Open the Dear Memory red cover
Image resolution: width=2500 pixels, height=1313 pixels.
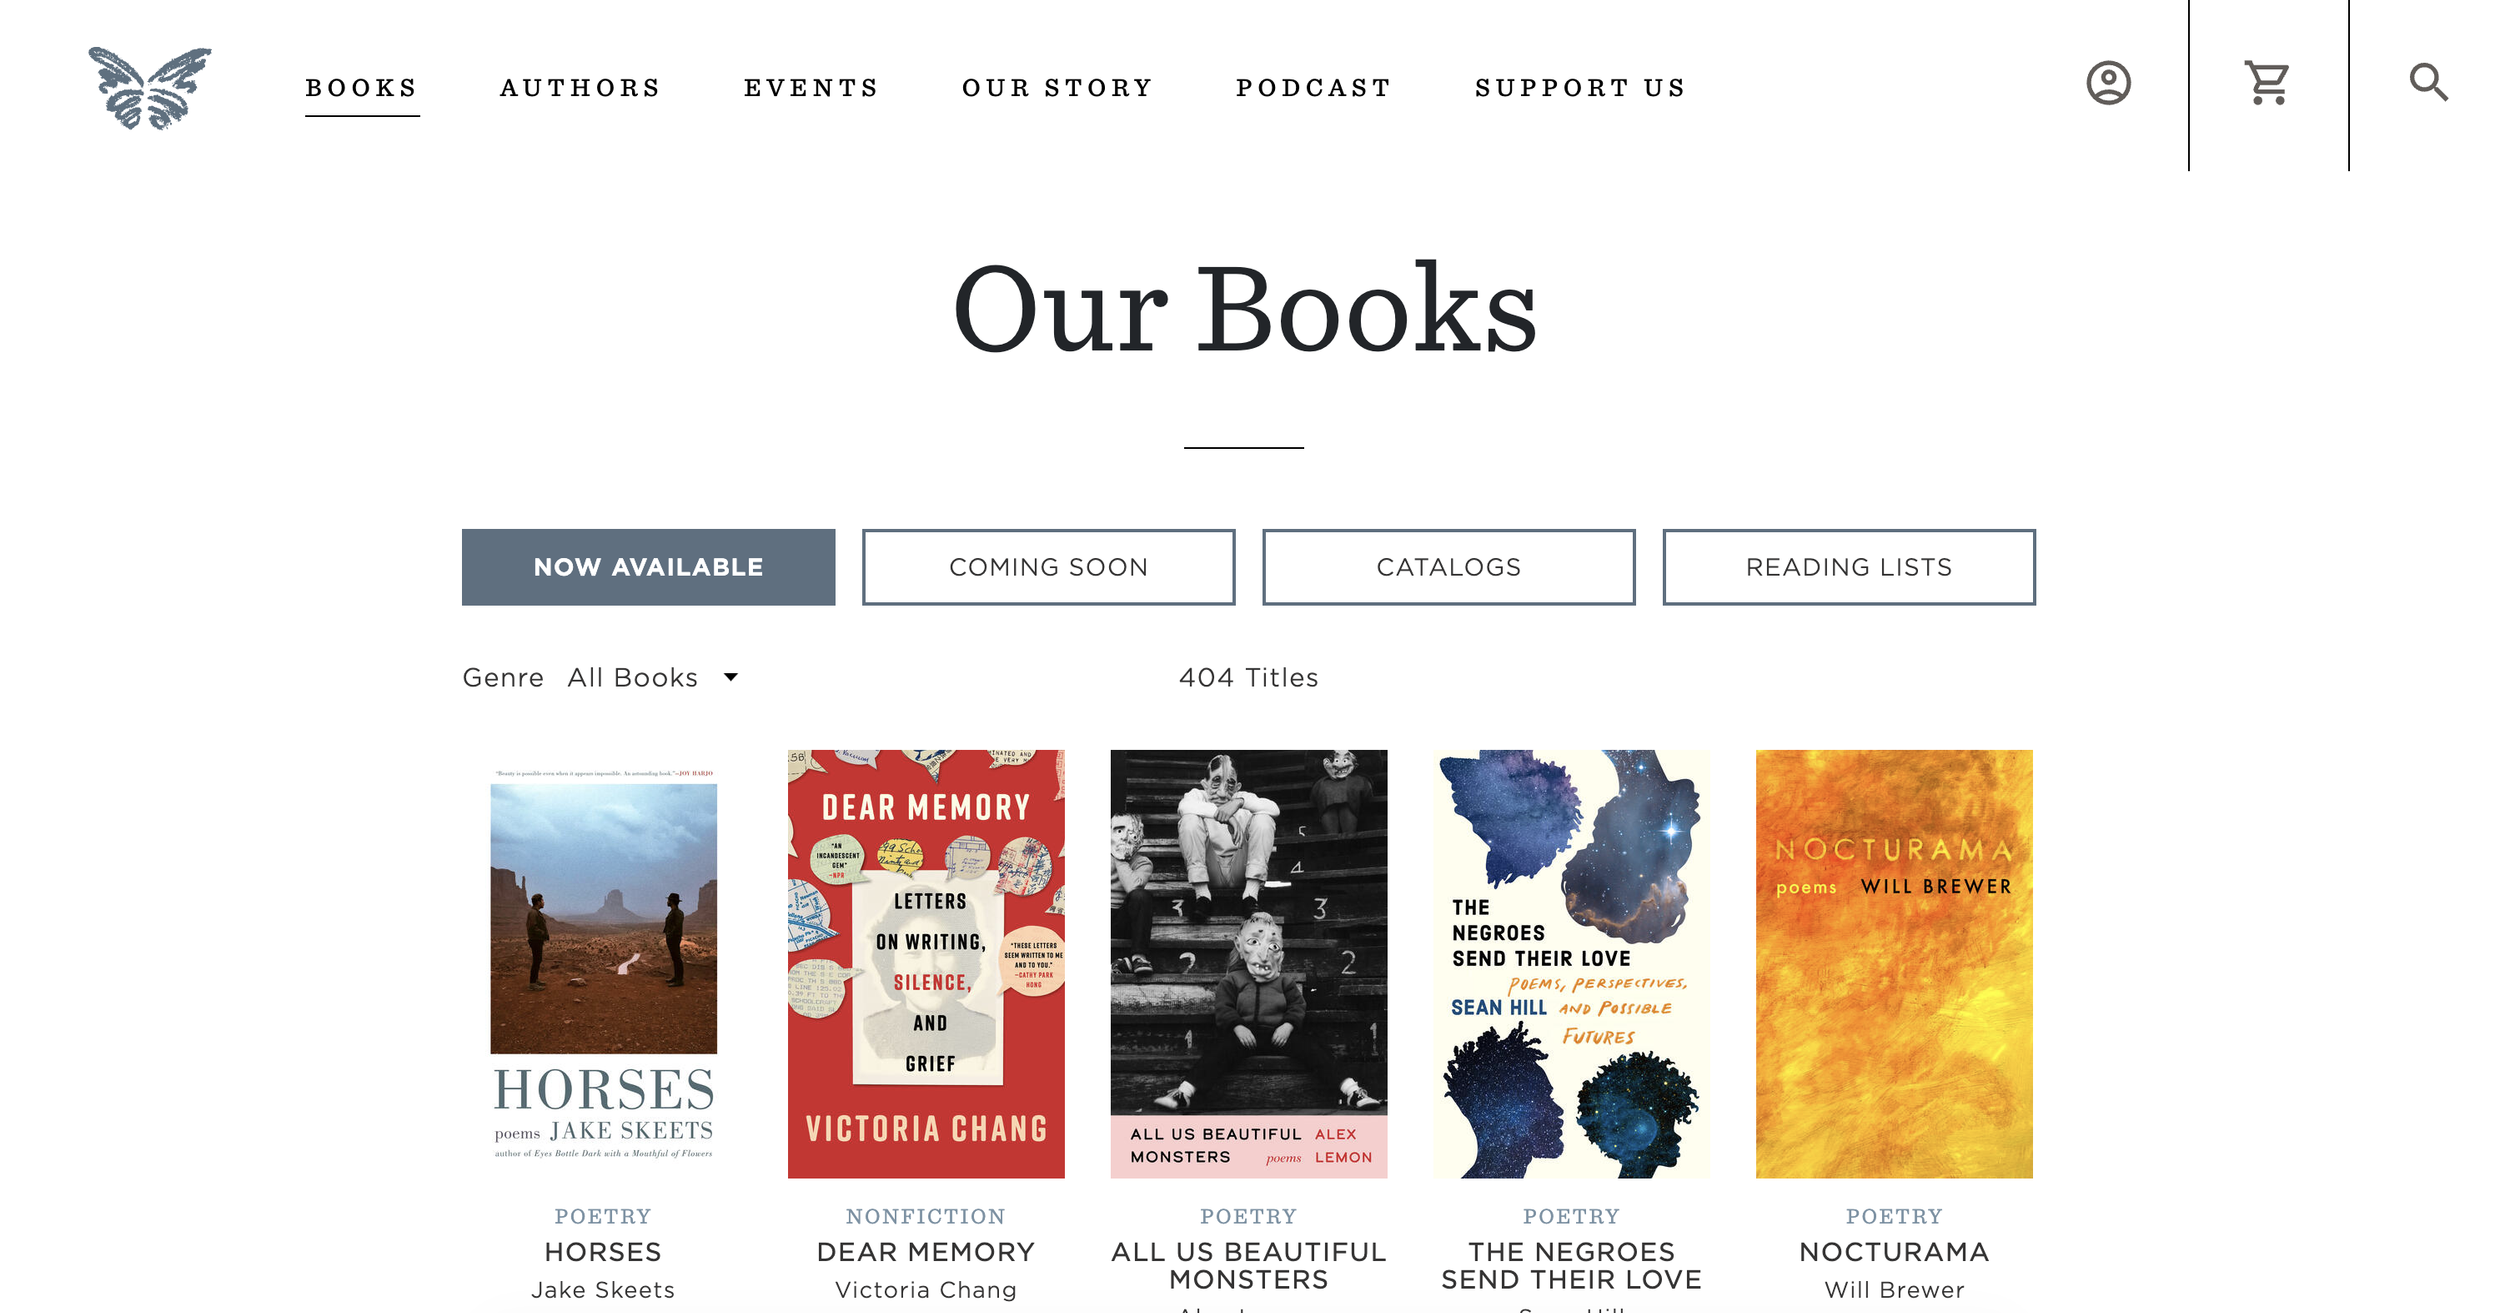point(926,964)
